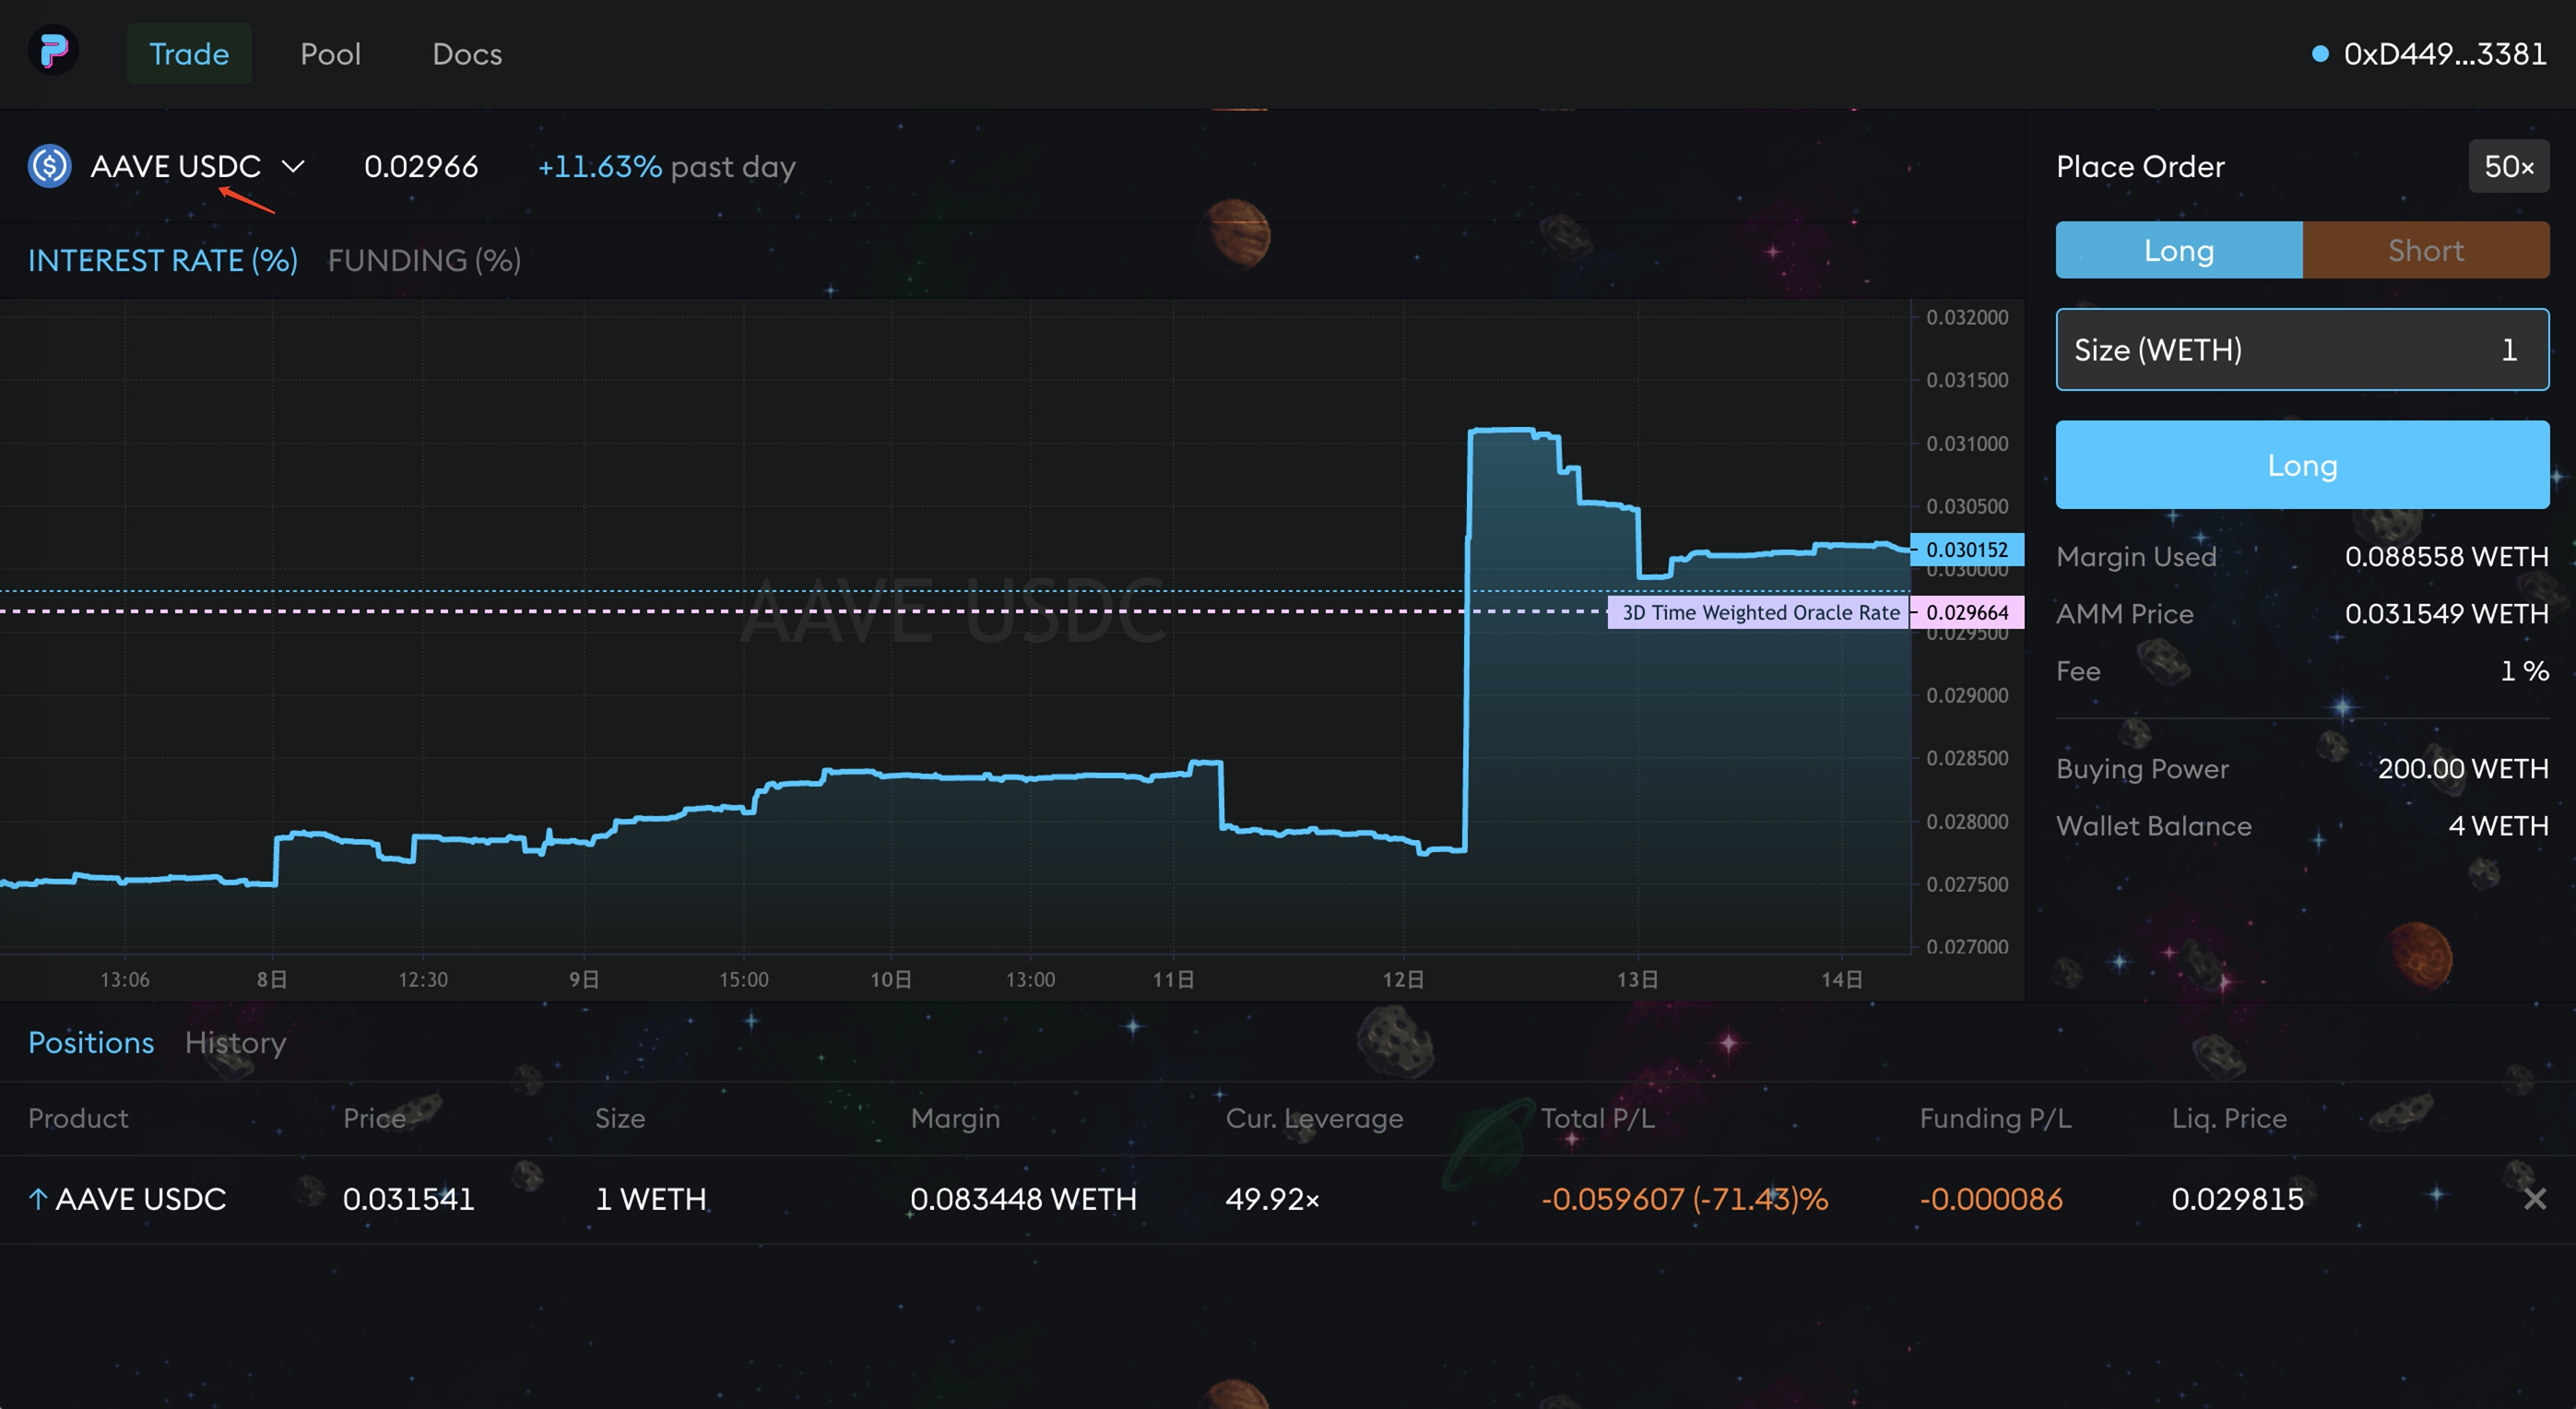Show the INTEREST RATE (%) chart
The image size is (2576, 1409).
click(163, 260)
